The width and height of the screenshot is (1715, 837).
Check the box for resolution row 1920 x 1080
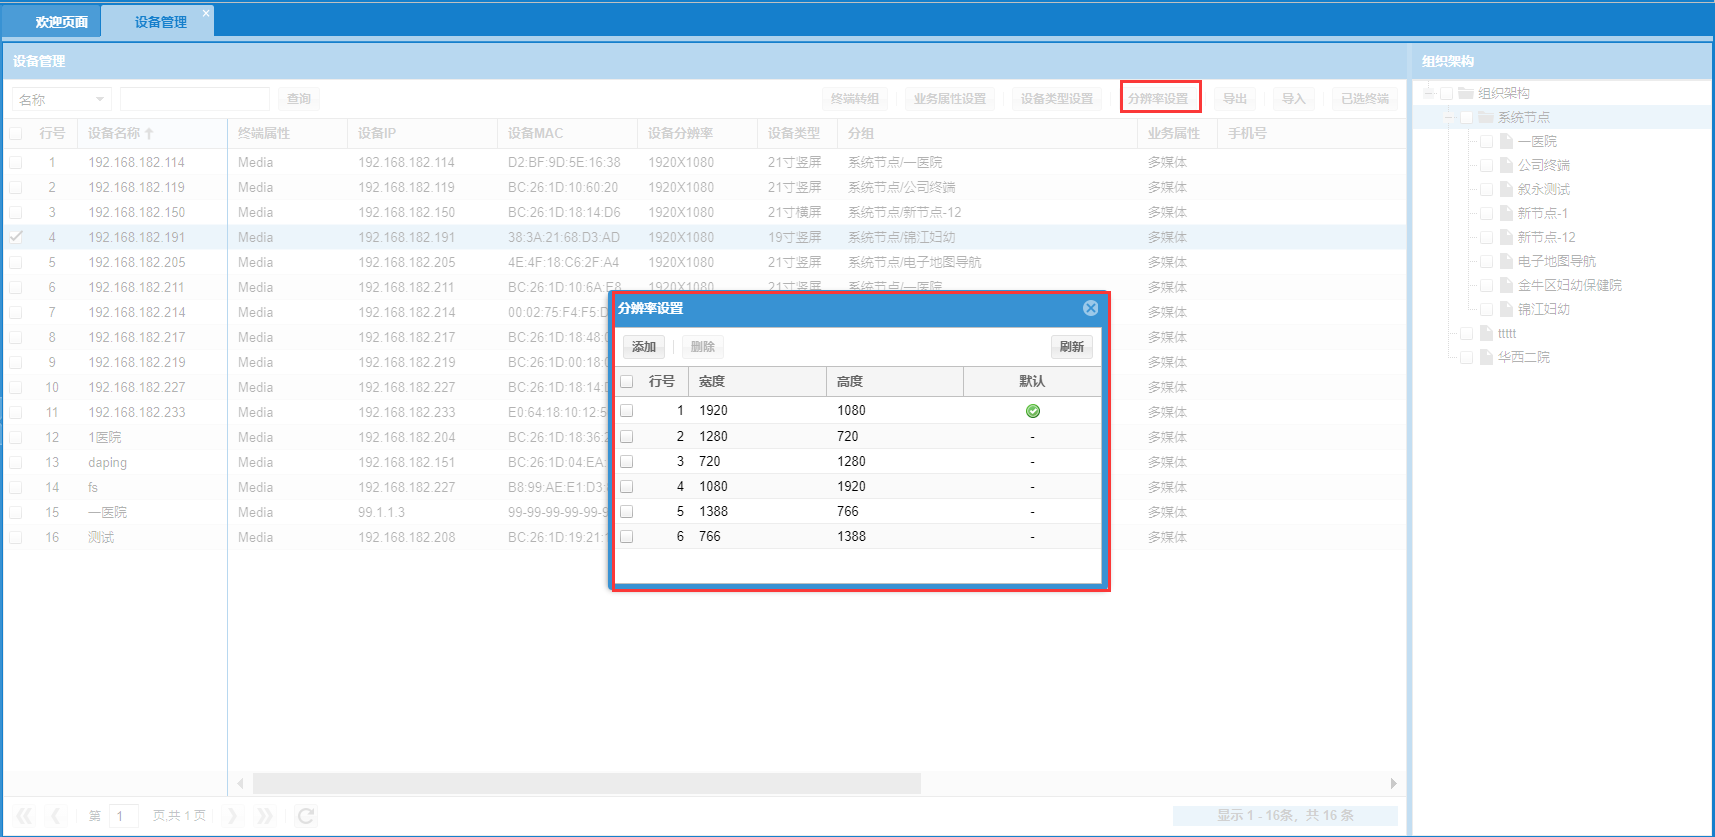[x=627, y=411]
